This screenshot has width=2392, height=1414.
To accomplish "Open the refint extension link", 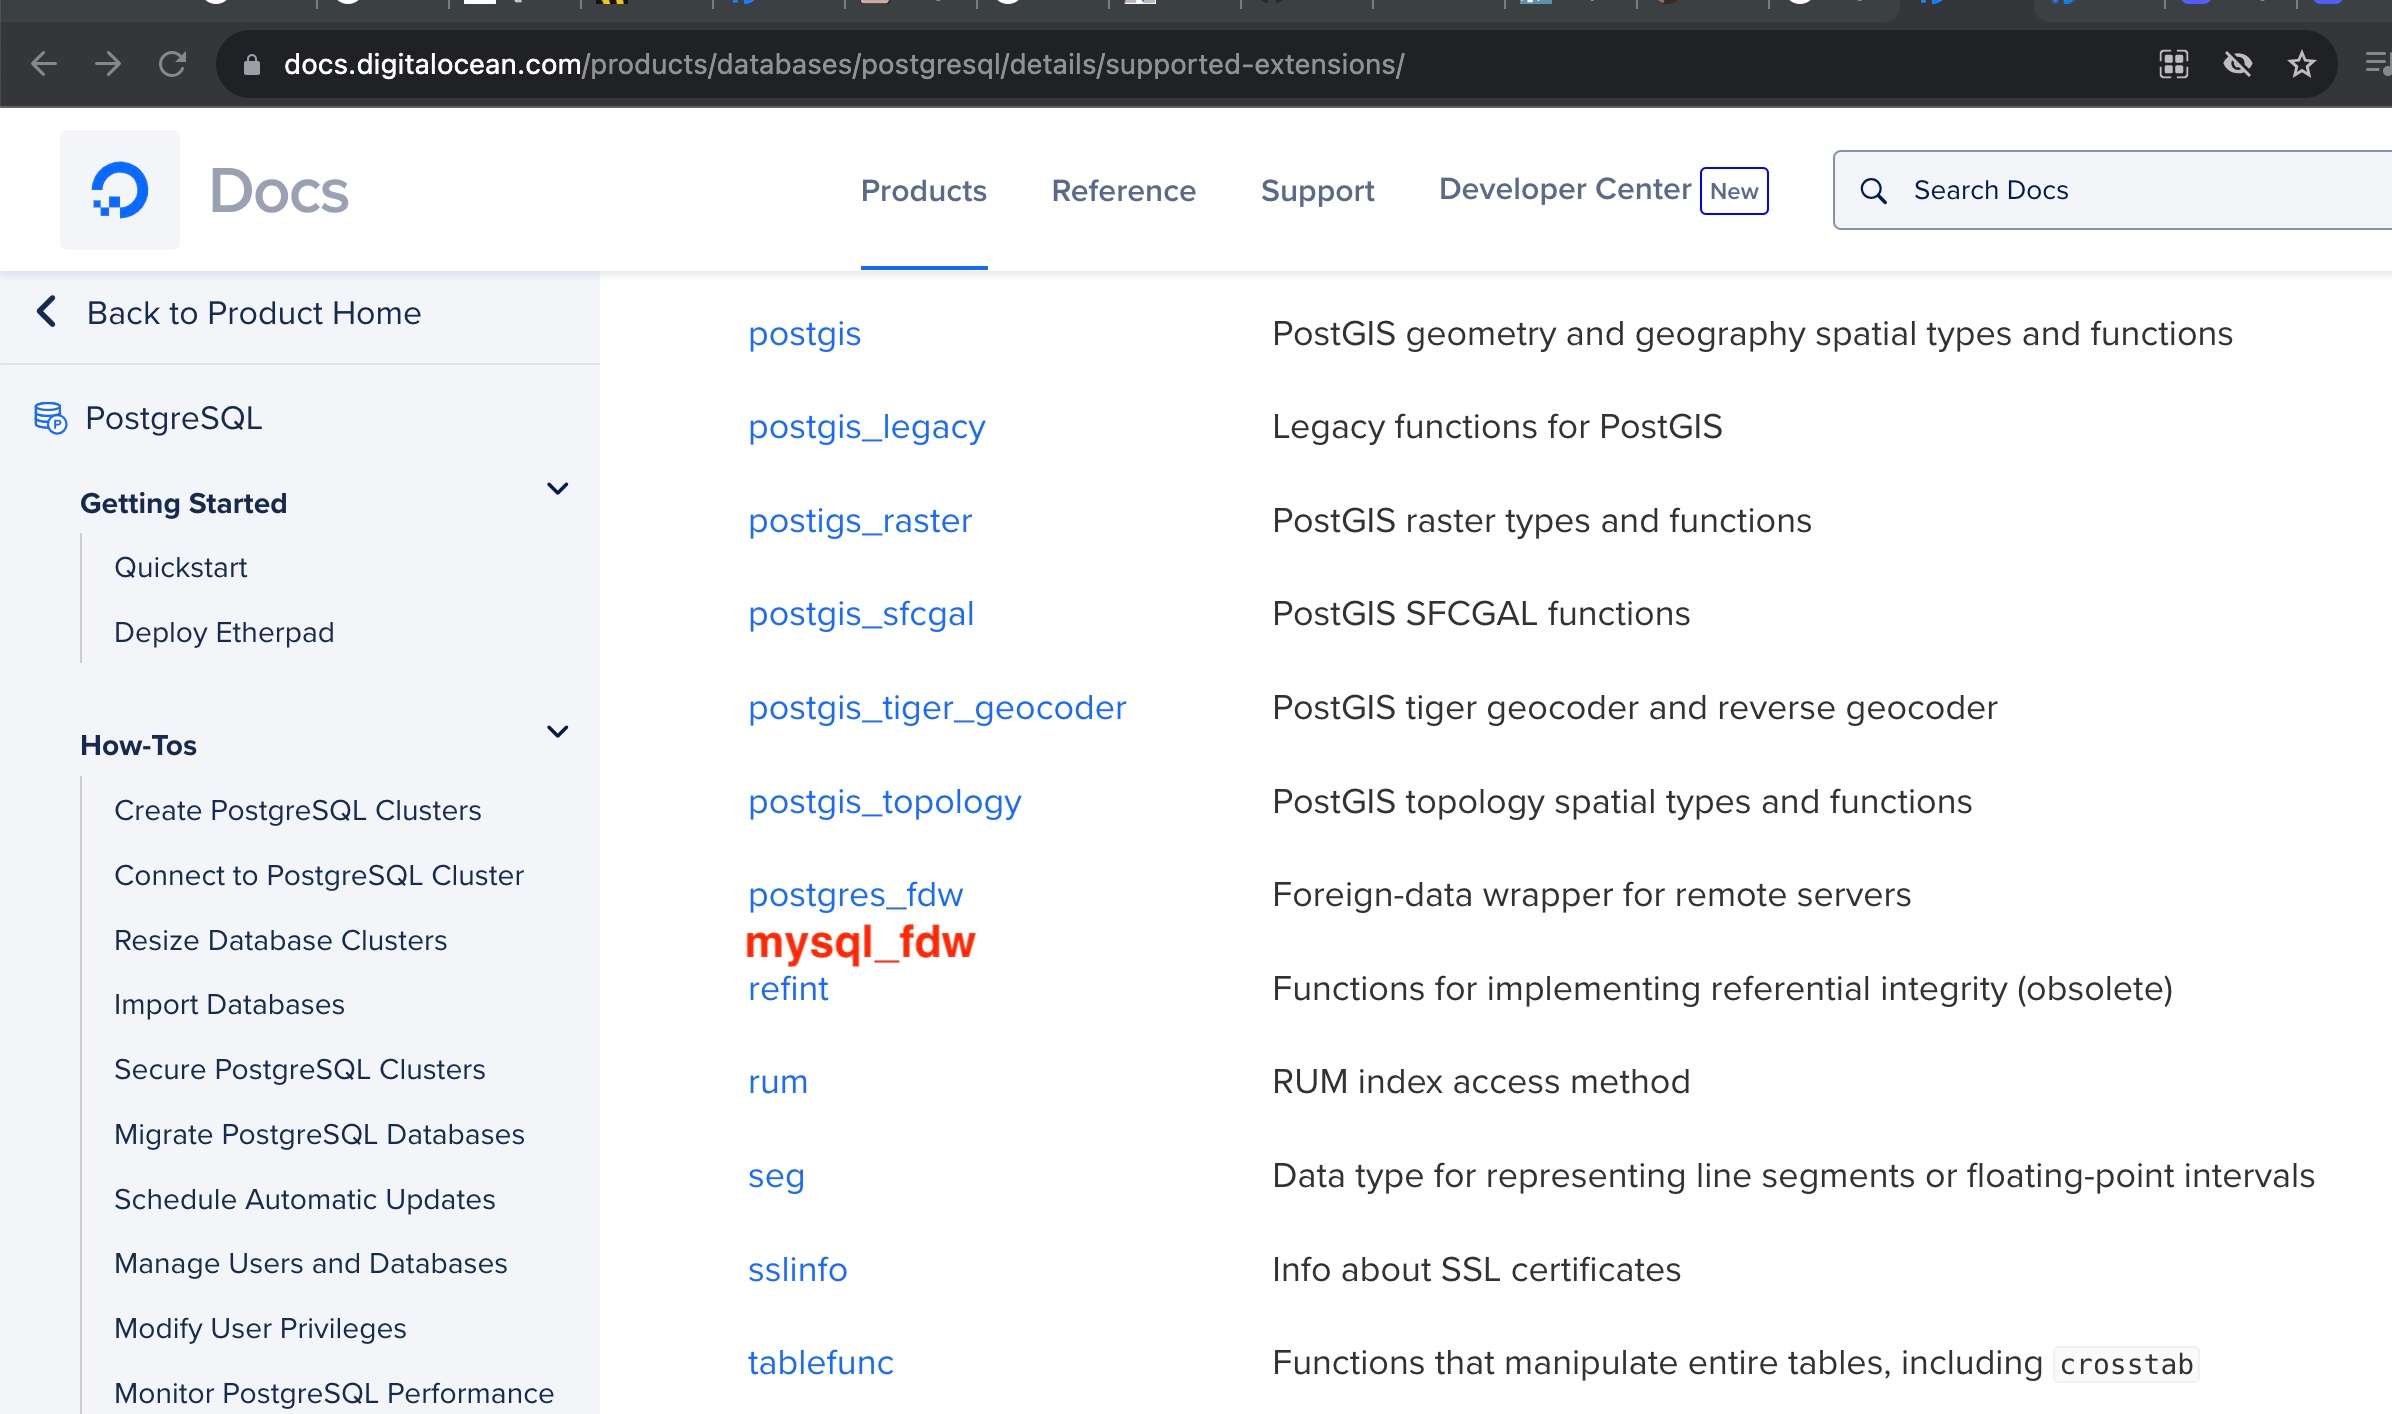I will [789, 989].
